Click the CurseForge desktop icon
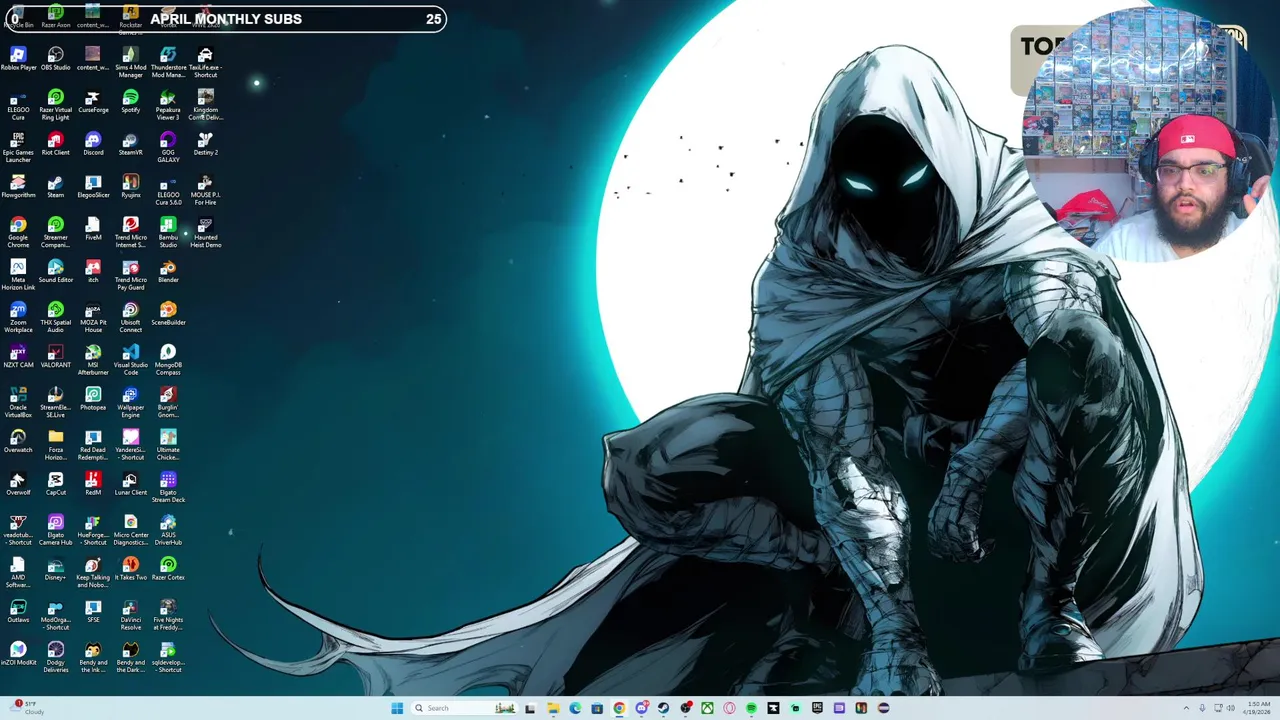 tap(93, 101)
